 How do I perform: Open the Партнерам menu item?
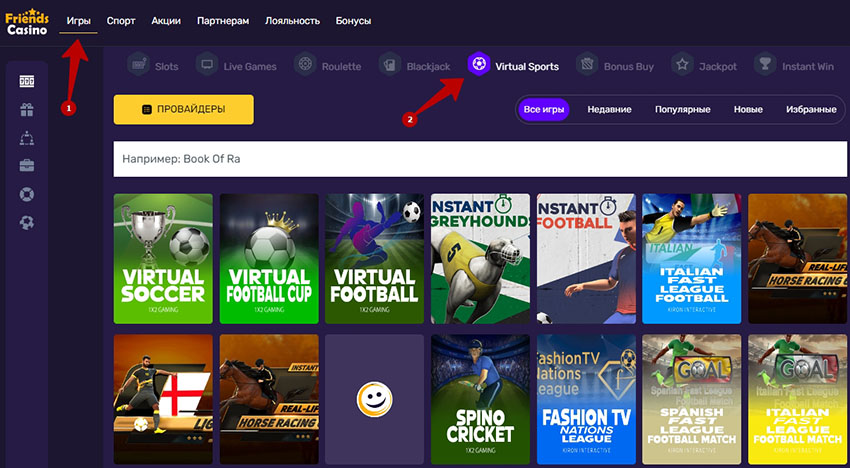223,21
